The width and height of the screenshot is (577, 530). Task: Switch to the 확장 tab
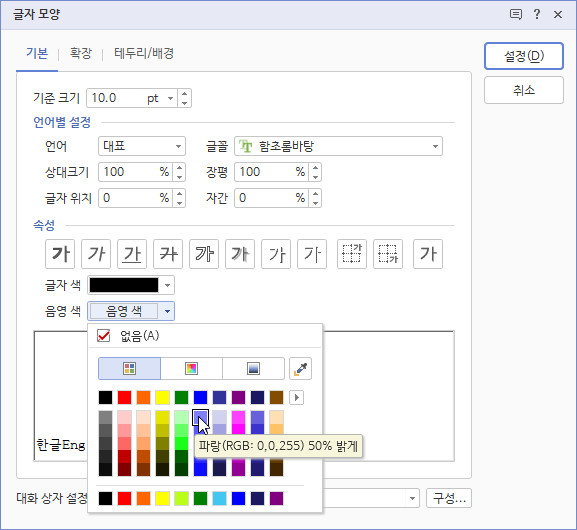coord(81,53)
